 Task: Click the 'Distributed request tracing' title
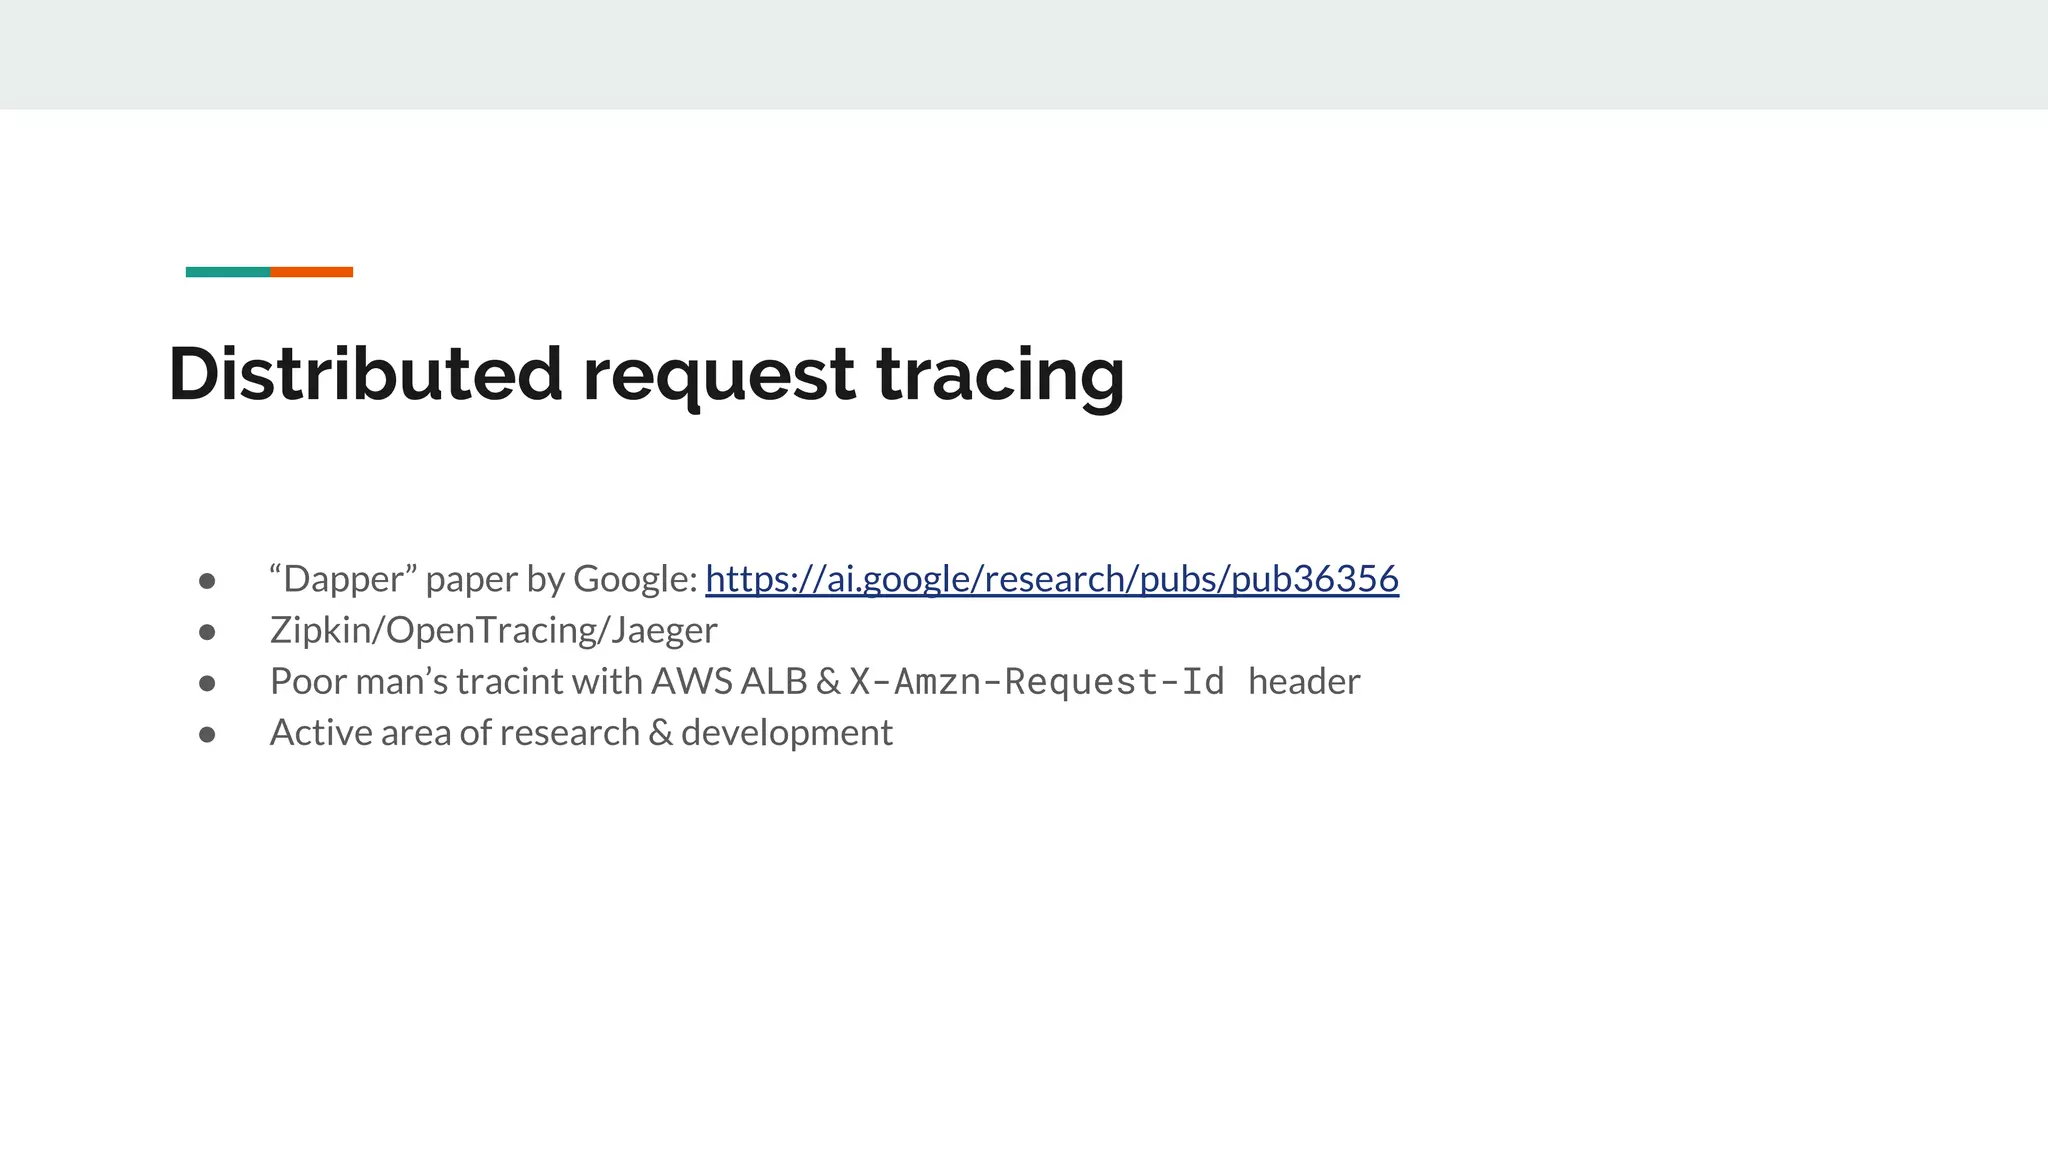(646, 374)
